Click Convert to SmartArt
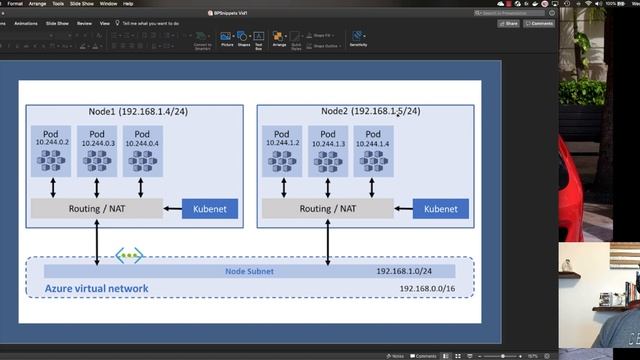This screenshot has height=360, width=640. pos(202,41)
